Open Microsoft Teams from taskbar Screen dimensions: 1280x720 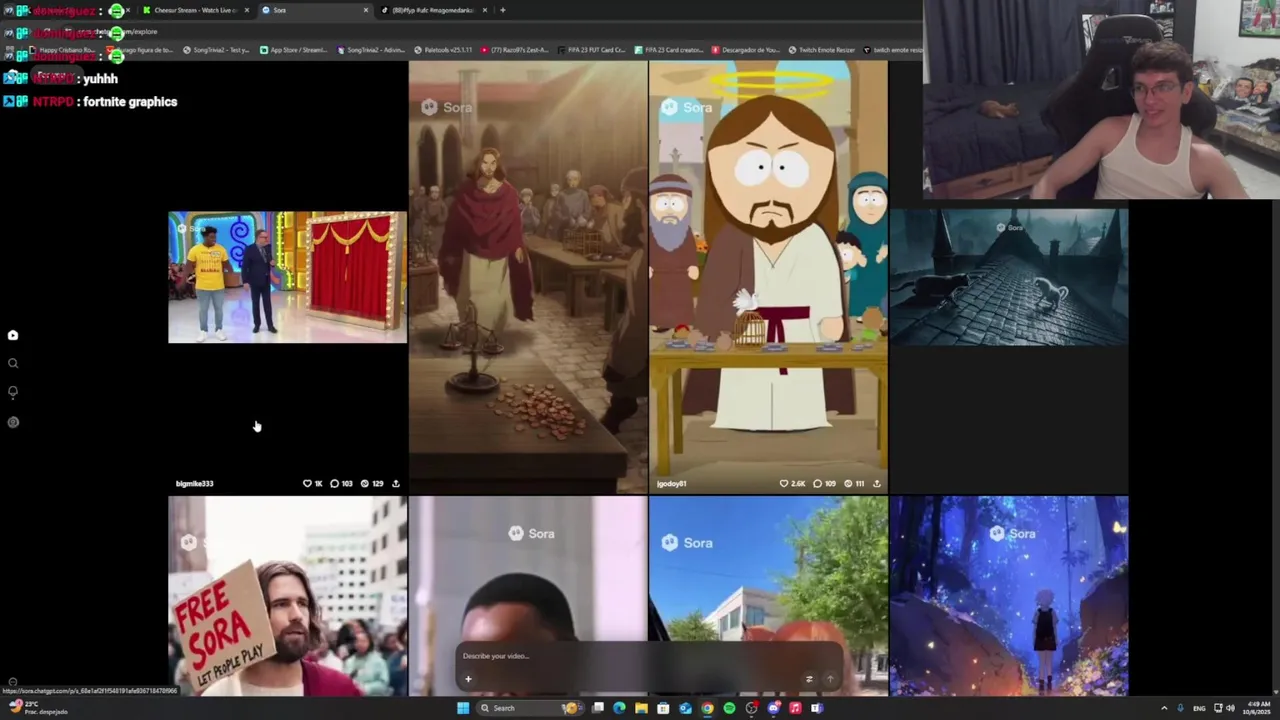coord(817,708)
